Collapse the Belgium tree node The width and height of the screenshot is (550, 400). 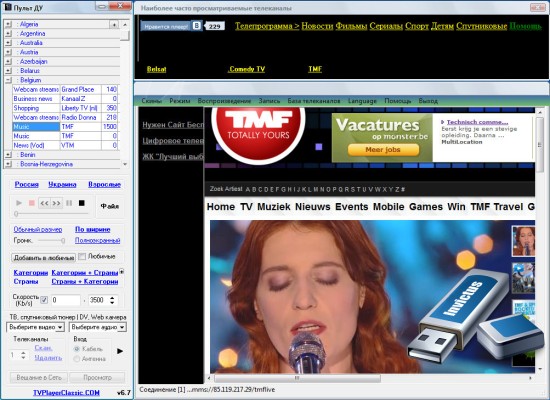pos(8,80)
